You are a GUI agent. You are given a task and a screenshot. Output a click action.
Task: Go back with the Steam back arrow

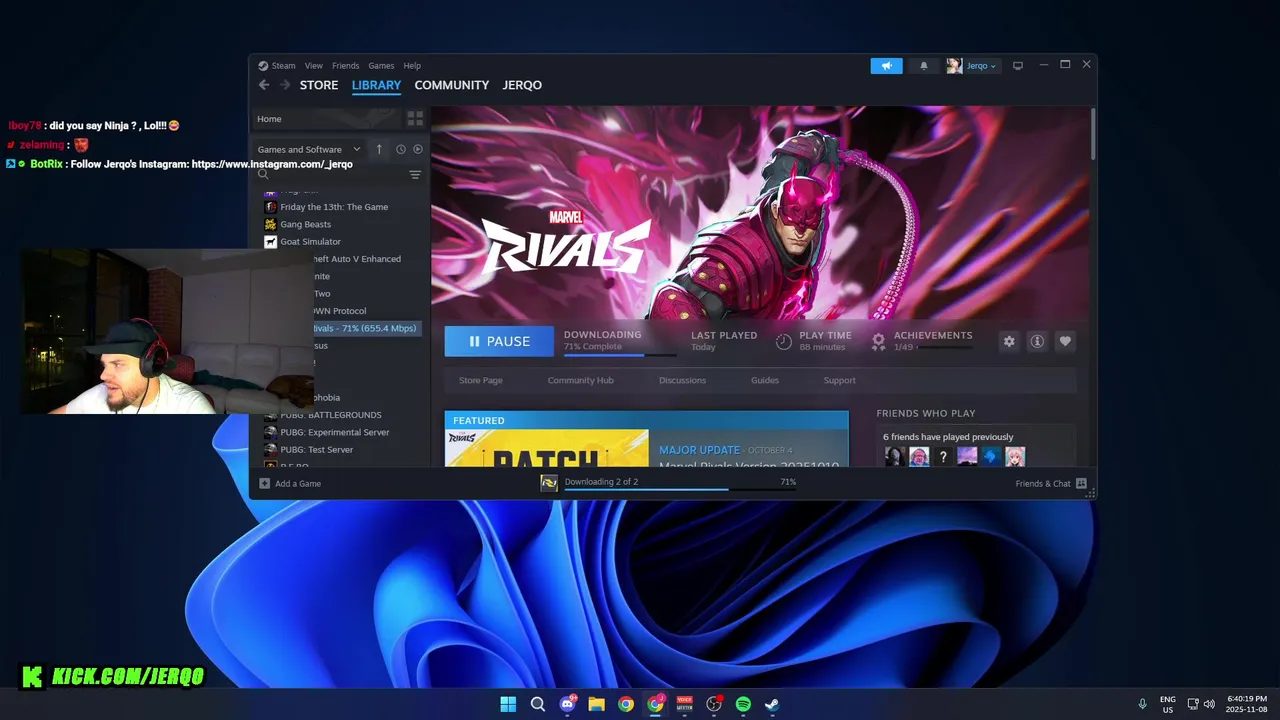click(x=264, y=85)
